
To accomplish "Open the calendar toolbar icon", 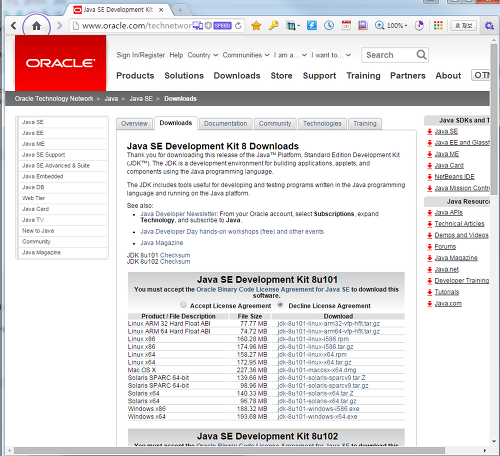I will 346,25.
